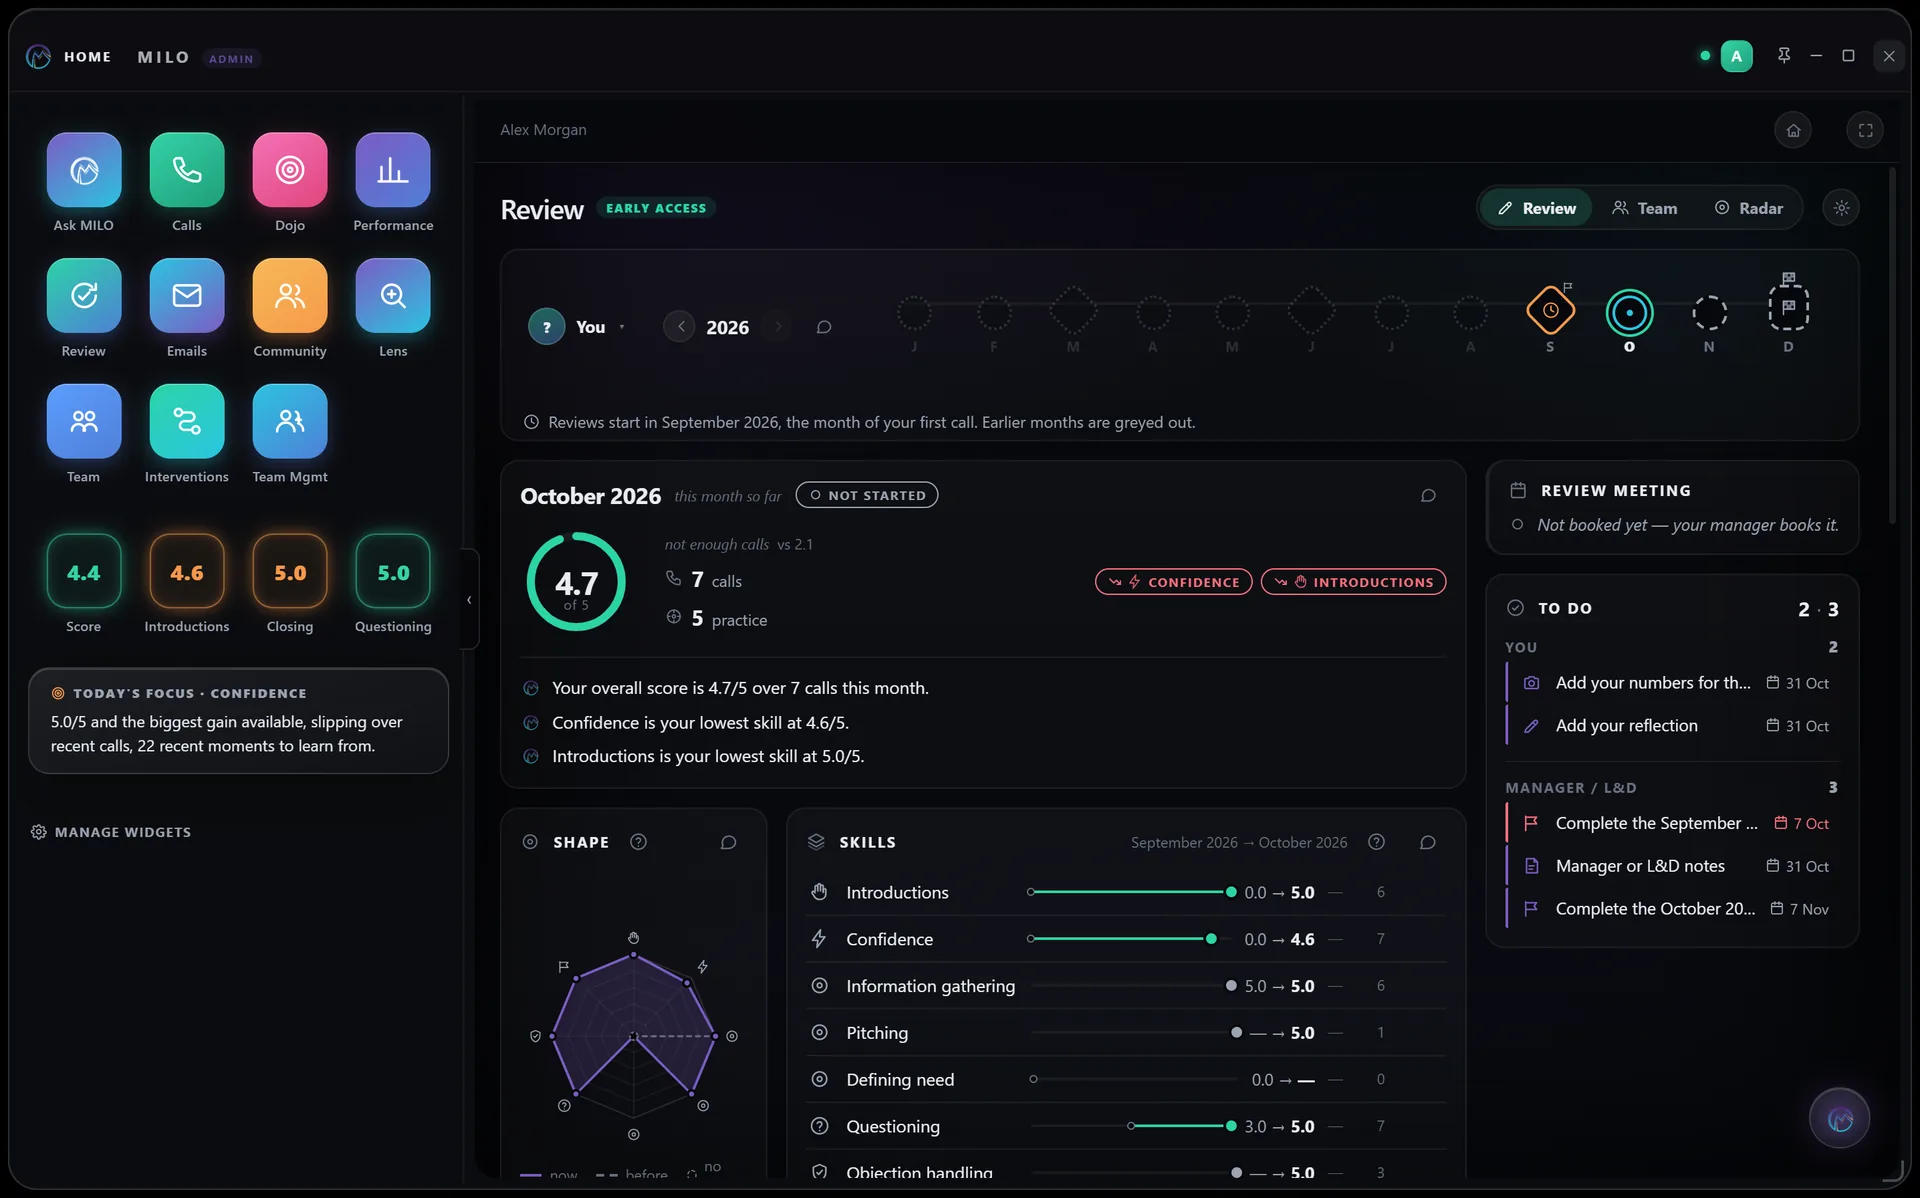Click the Introductions skill progress slider

(1132, 892)
